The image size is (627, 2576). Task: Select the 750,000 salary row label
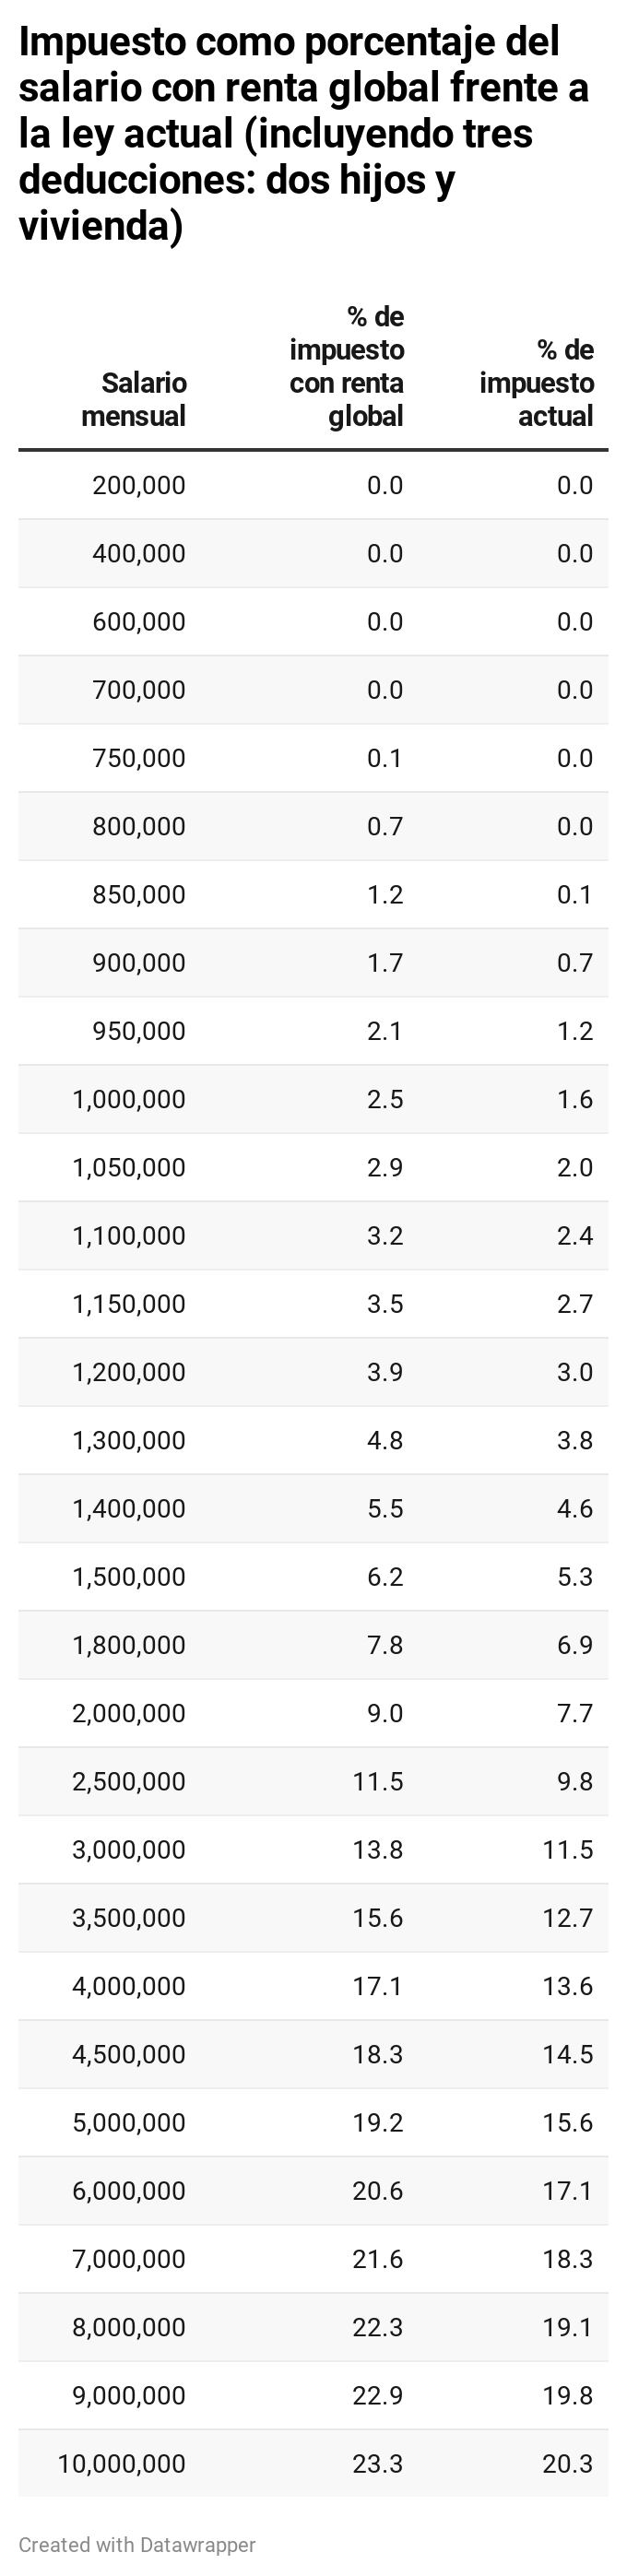pyautogui.click(x=139, y=758)
